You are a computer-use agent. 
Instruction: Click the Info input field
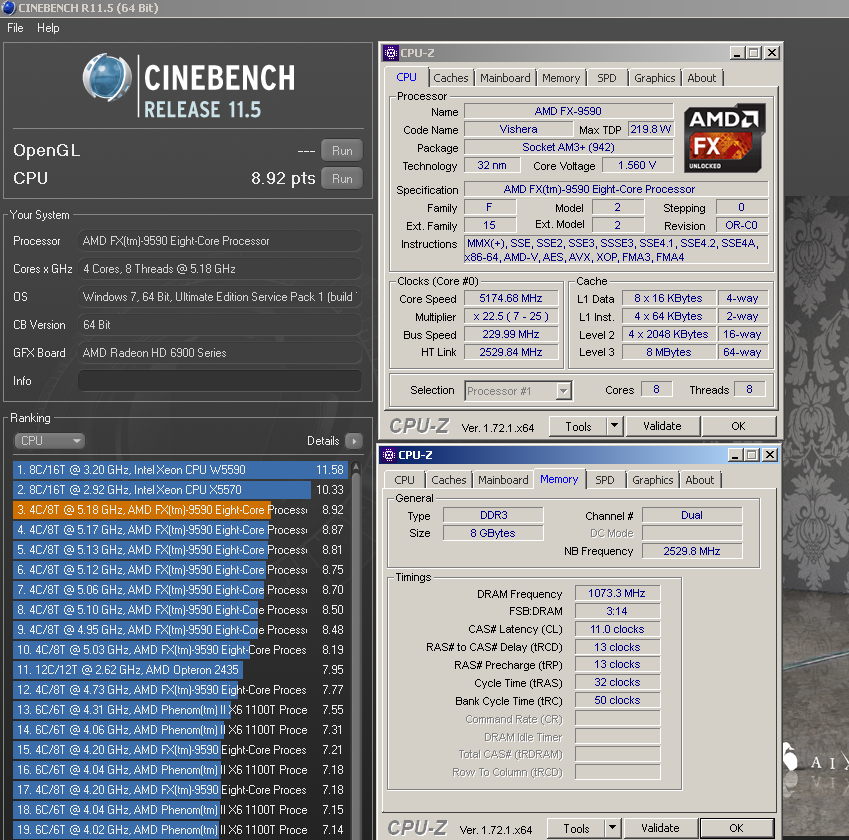coord(220,381)
